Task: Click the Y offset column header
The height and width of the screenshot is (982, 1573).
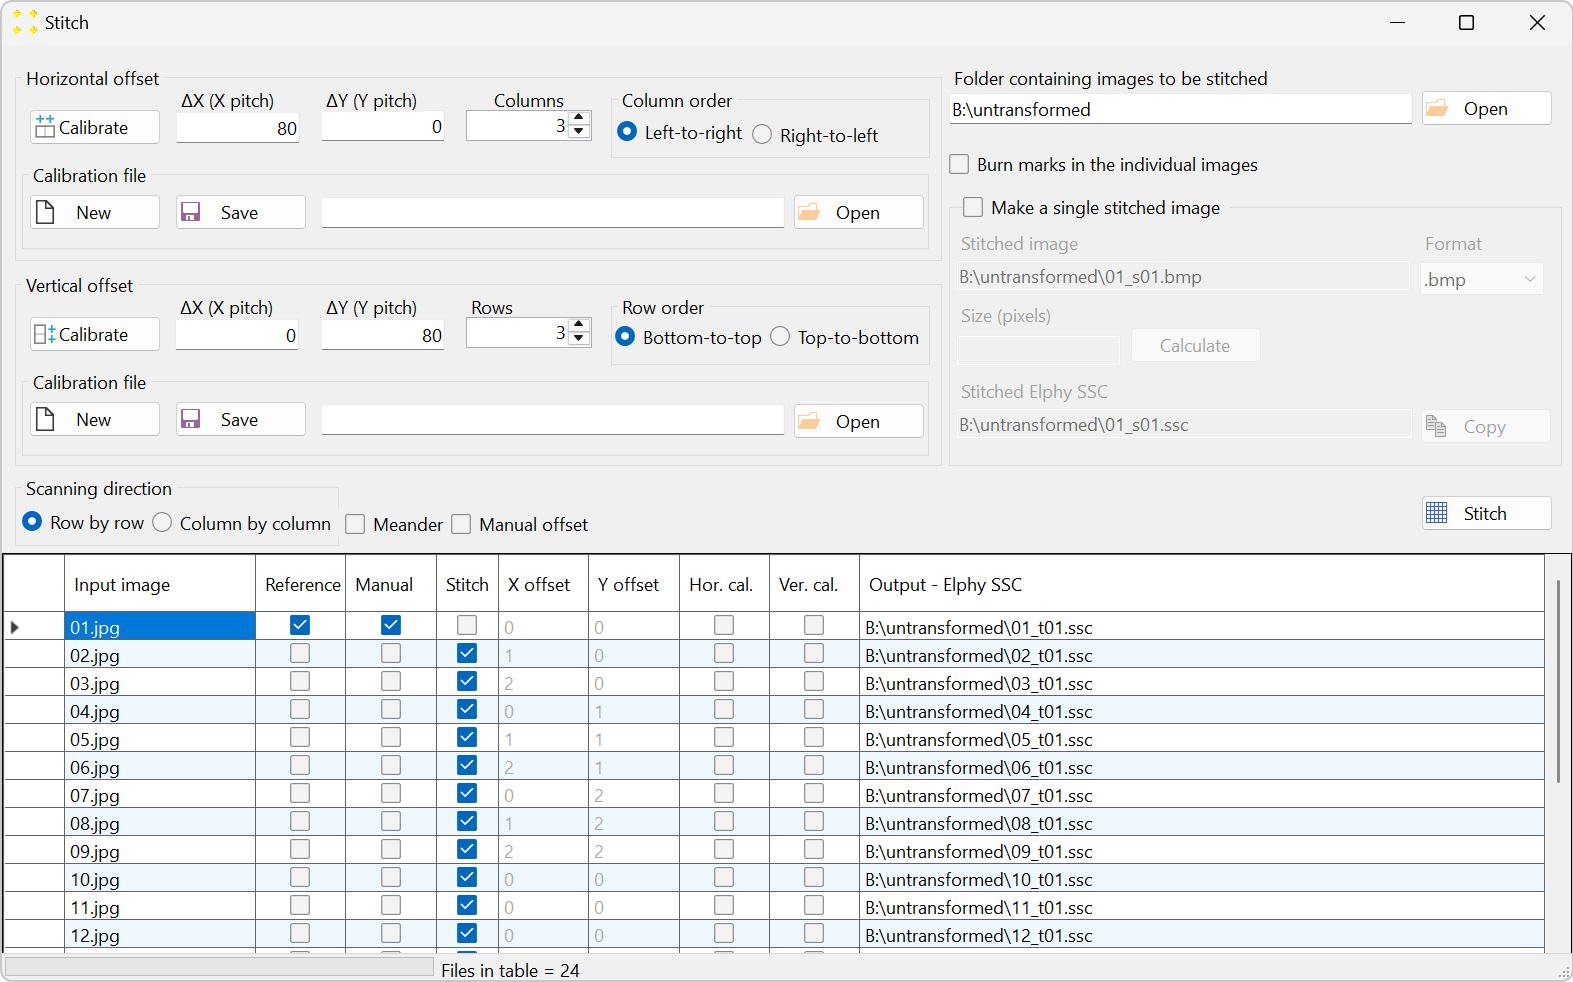Action: click(x=634, y=584)
